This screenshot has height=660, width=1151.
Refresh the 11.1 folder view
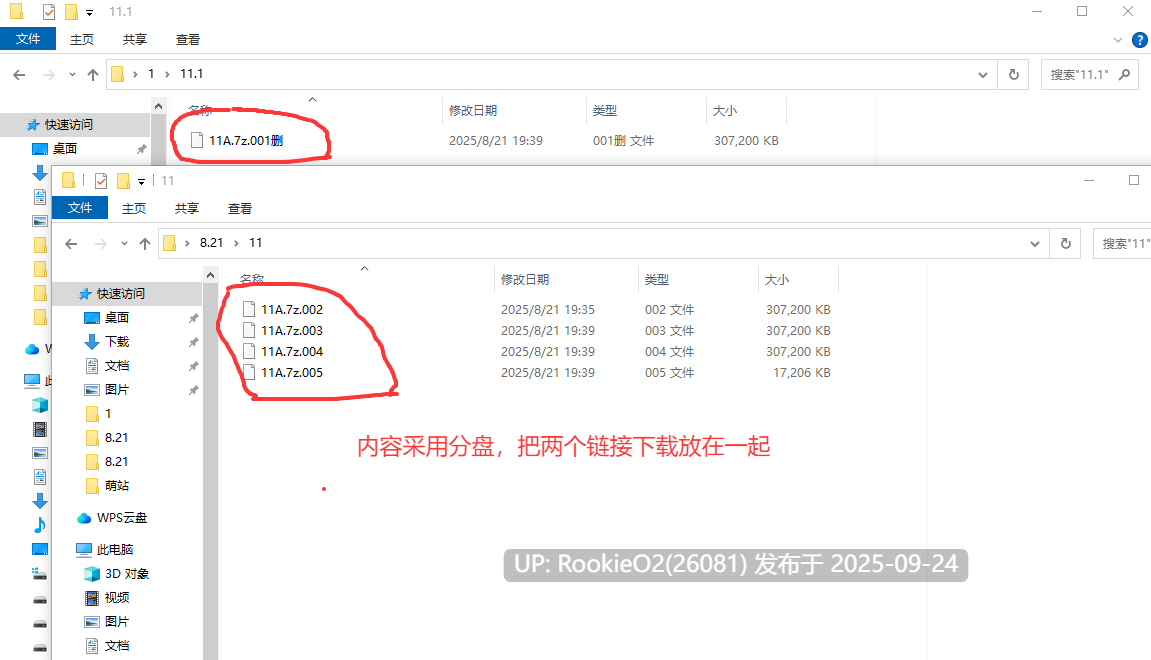coord(1014,75)
